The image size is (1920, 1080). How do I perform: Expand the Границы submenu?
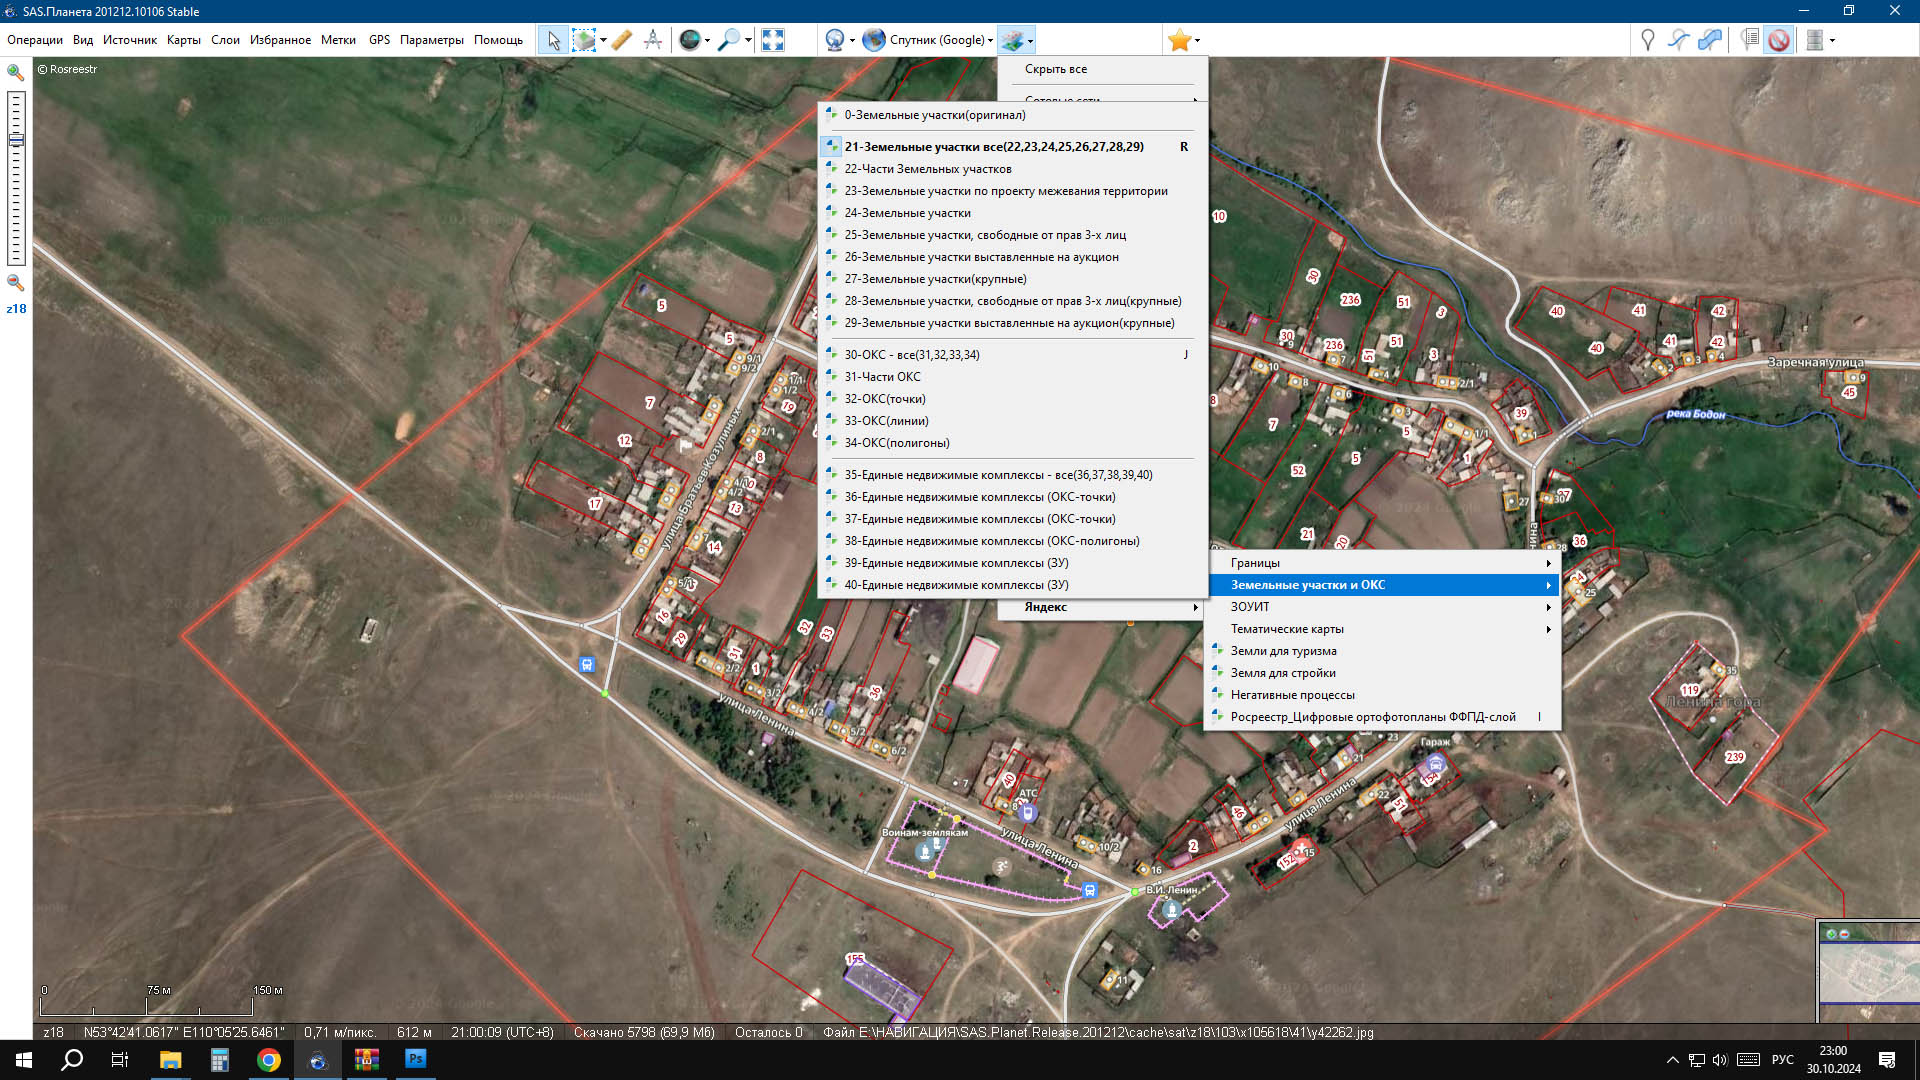[x=1380, y=563]
